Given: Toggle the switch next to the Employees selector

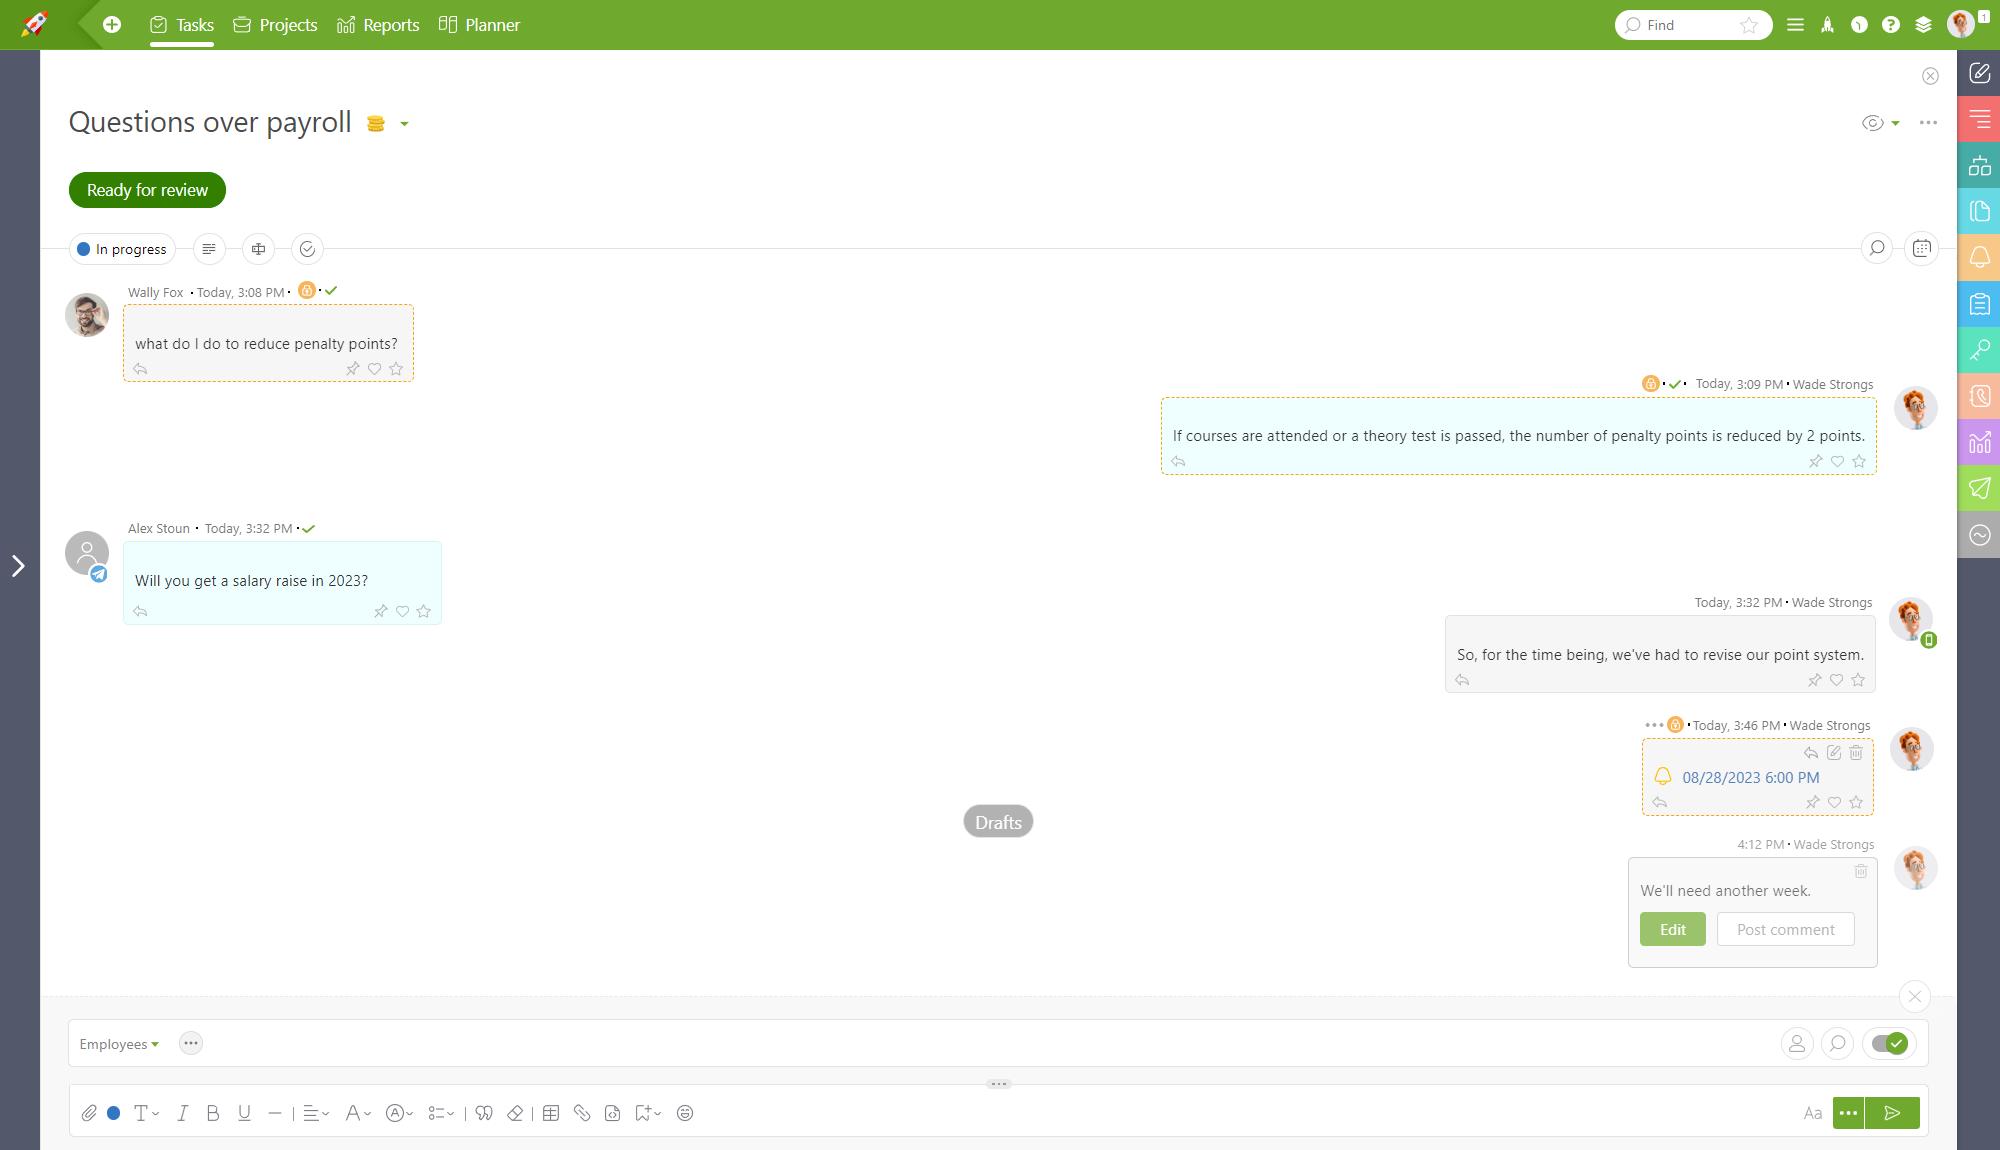Looking at the screenshot, I should [1889, 1043].
